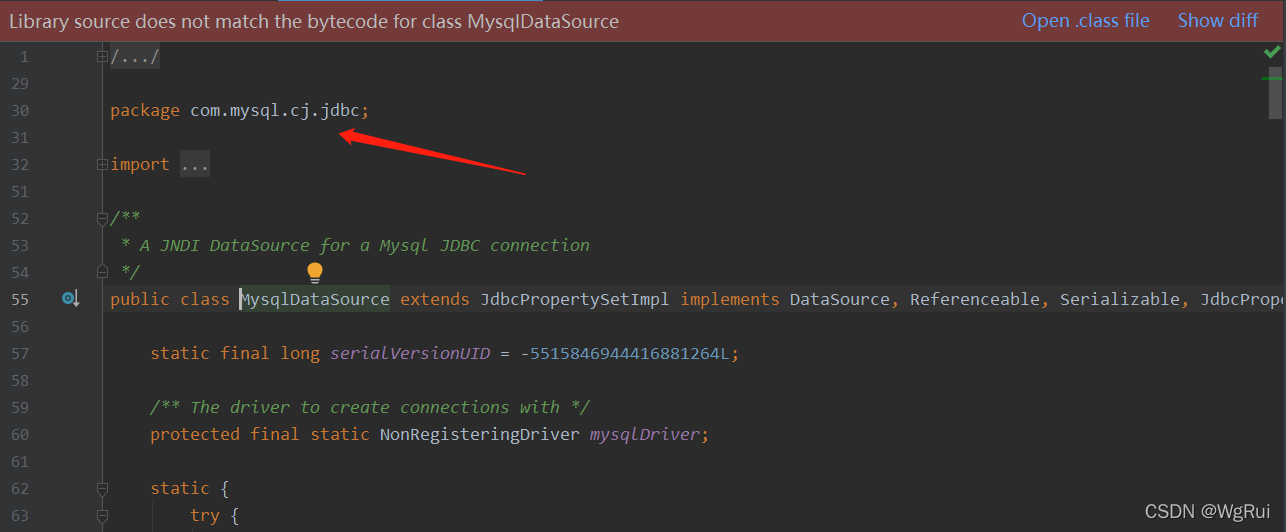The height and width of the screenshot is (532, 1286).
Task: Click line number 57 in the gutter
Action: 20,353
